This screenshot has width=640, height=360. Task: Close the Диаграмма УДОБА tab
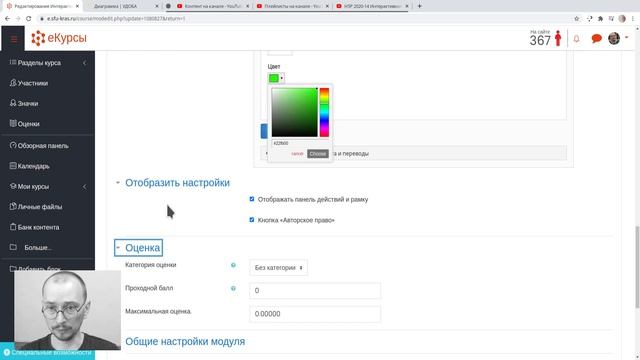[157, 6]
